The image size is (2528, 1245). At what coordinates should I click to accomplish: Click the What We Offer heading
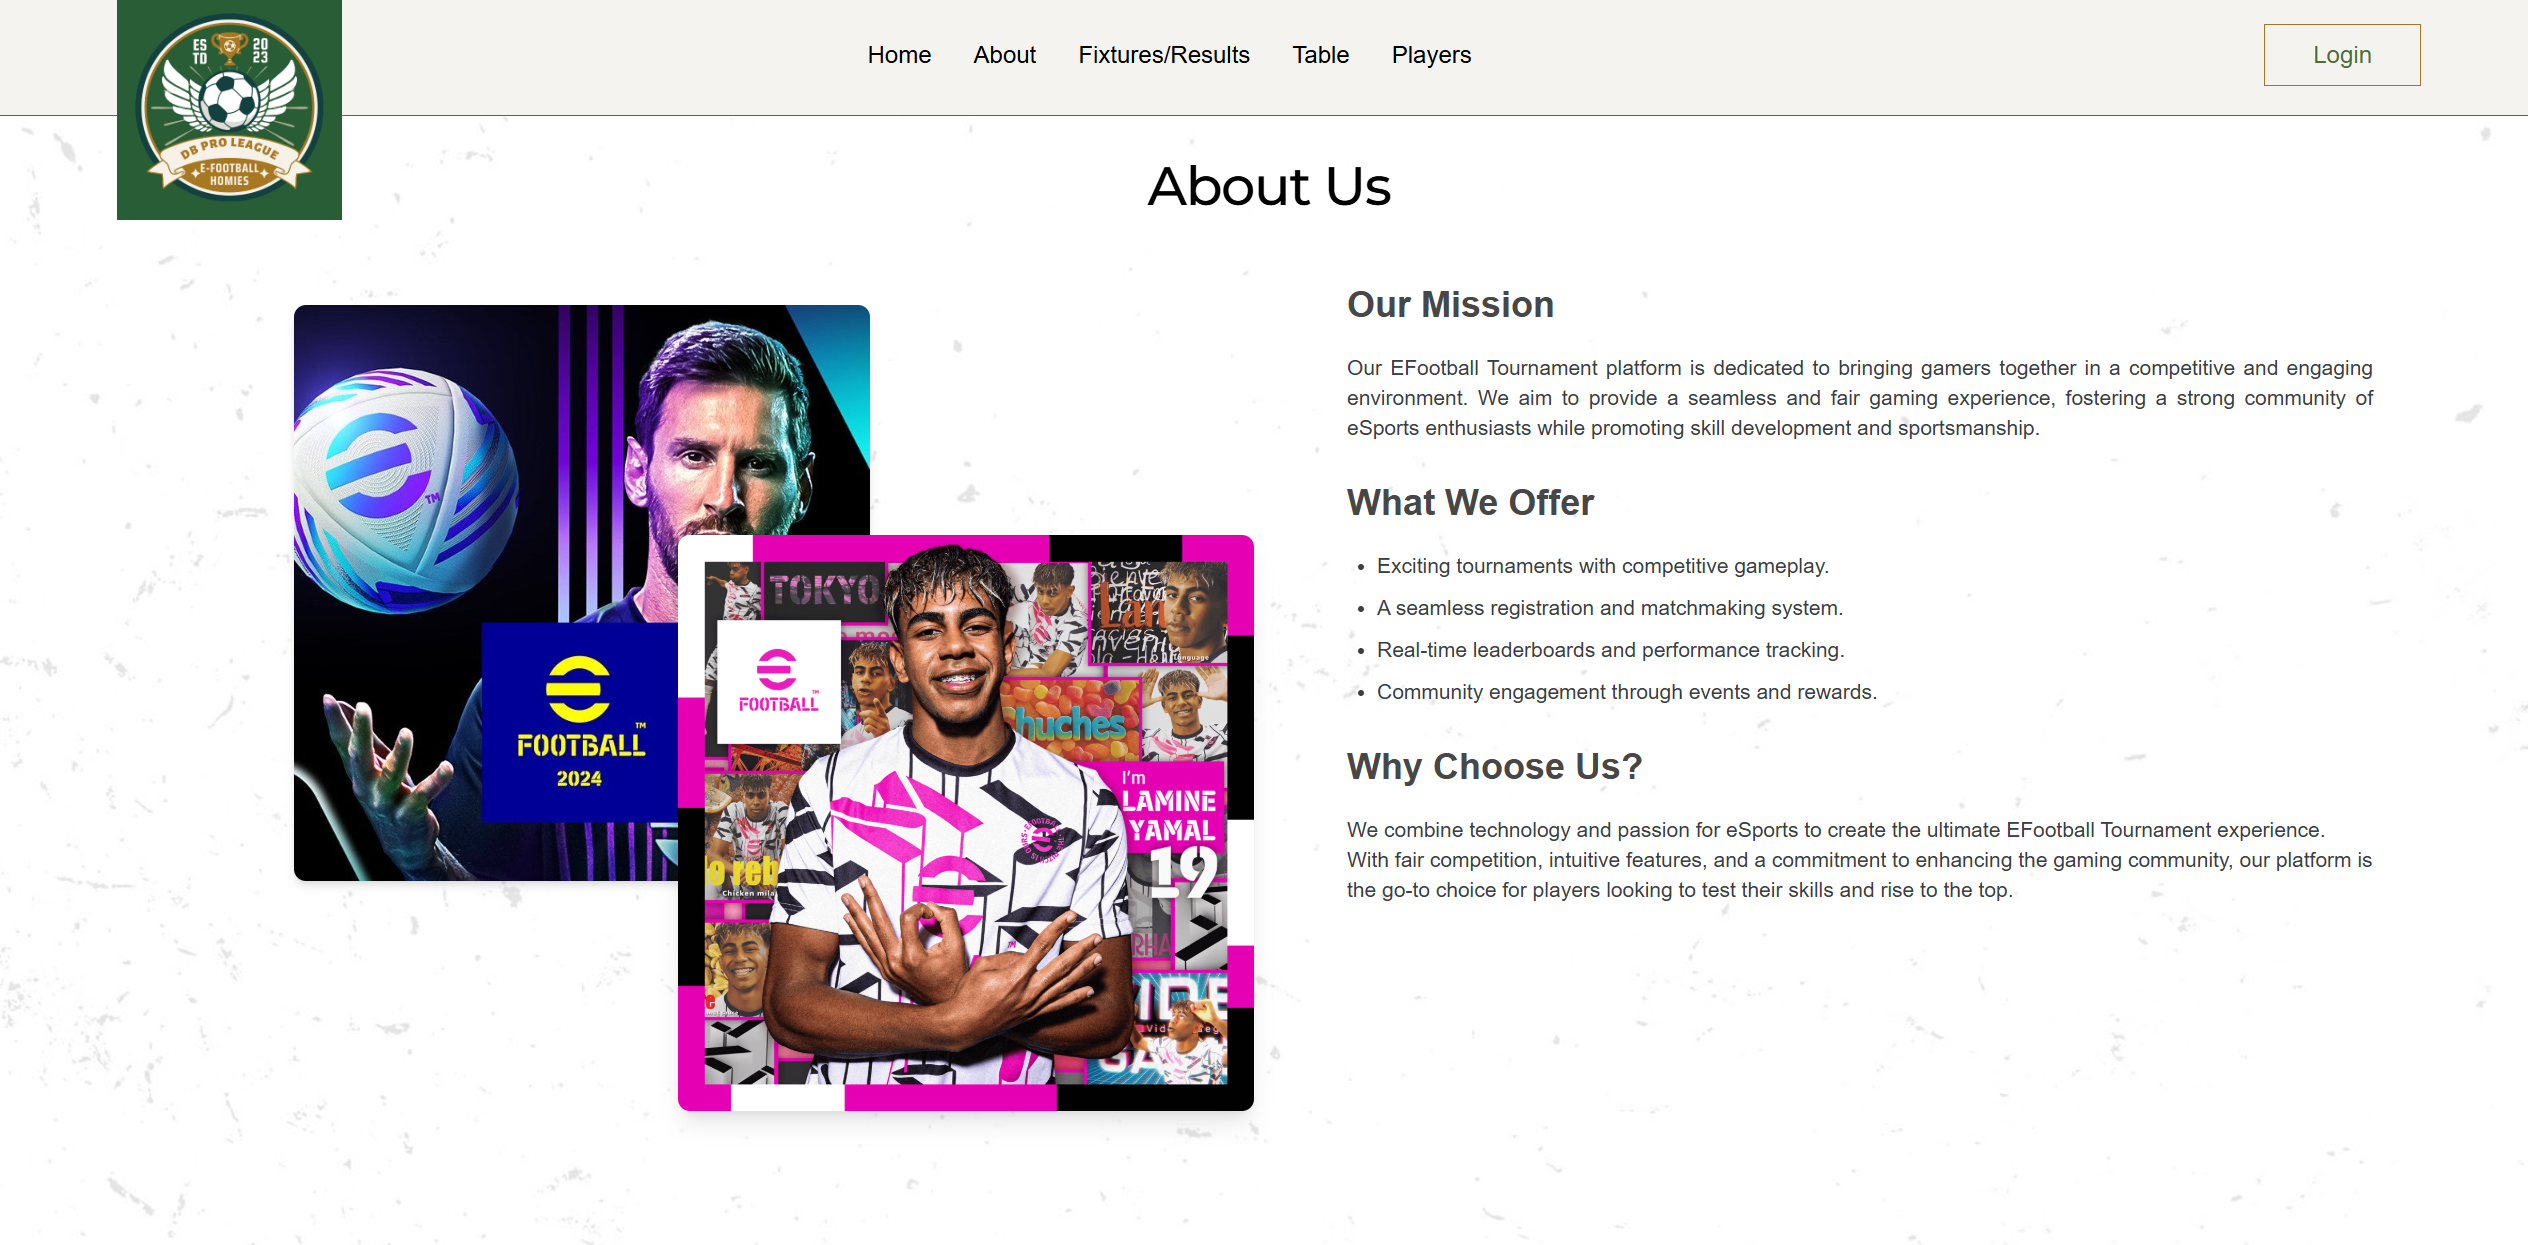click(x=1470, y=503)
